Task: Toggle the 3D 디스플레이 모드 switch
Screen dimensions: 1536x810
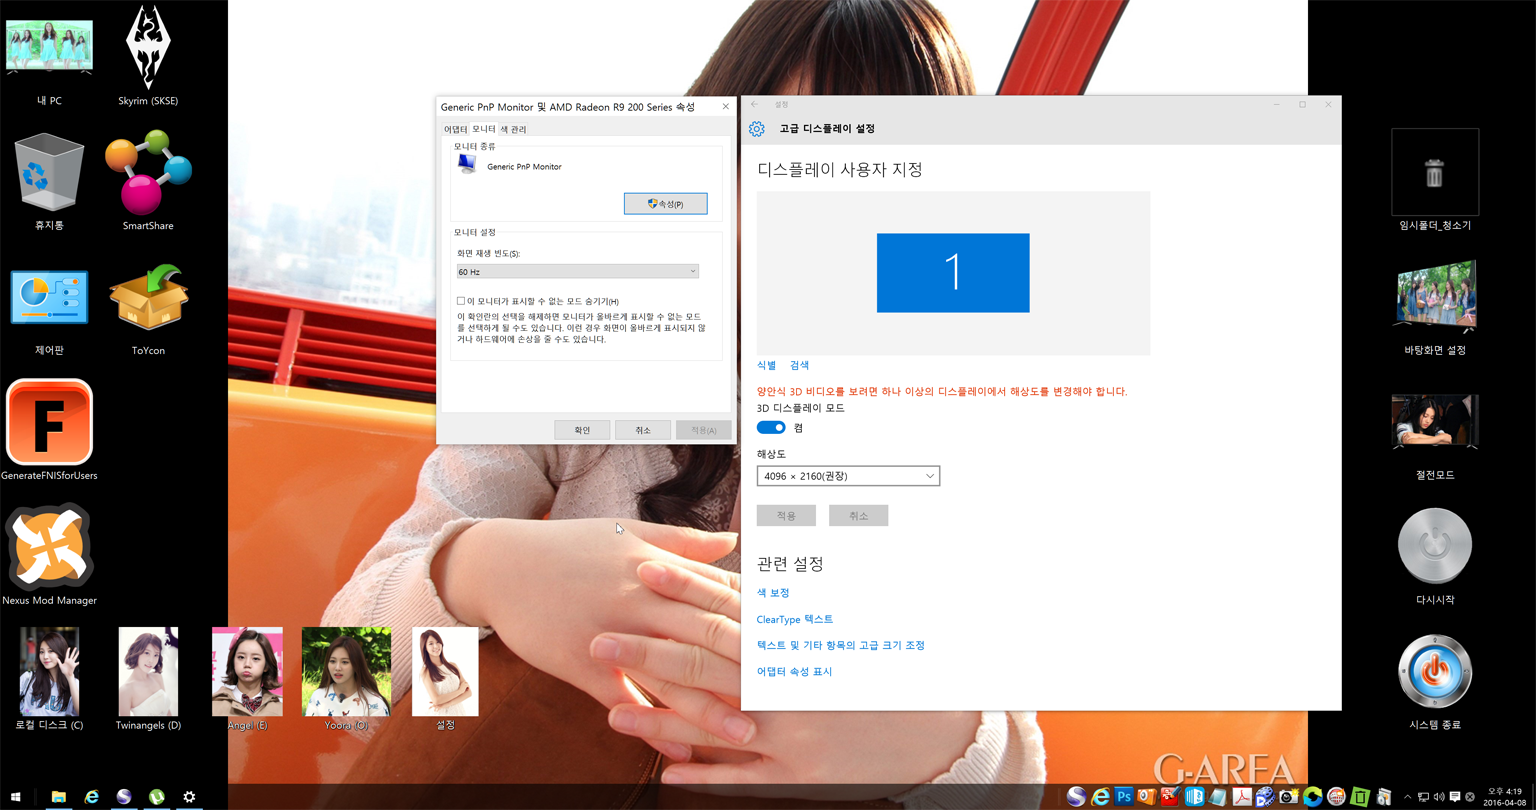Action: click(x=771, y=427)
